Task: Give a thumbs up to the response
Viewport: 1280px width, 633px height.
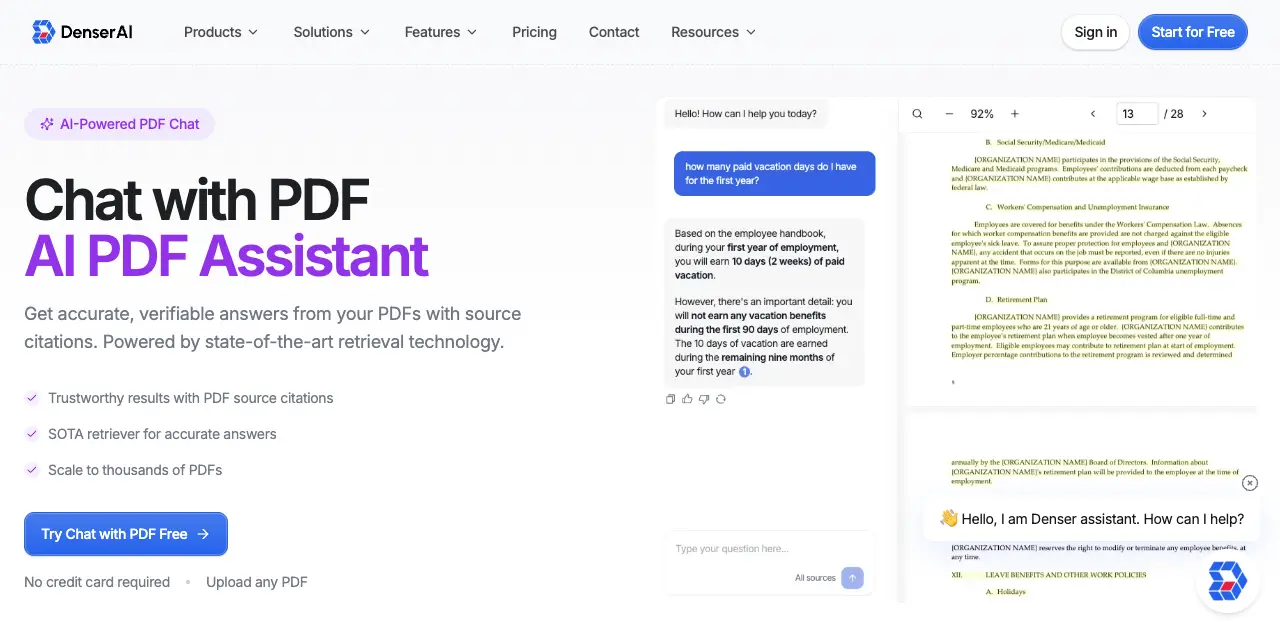Action: pos(687,399)
